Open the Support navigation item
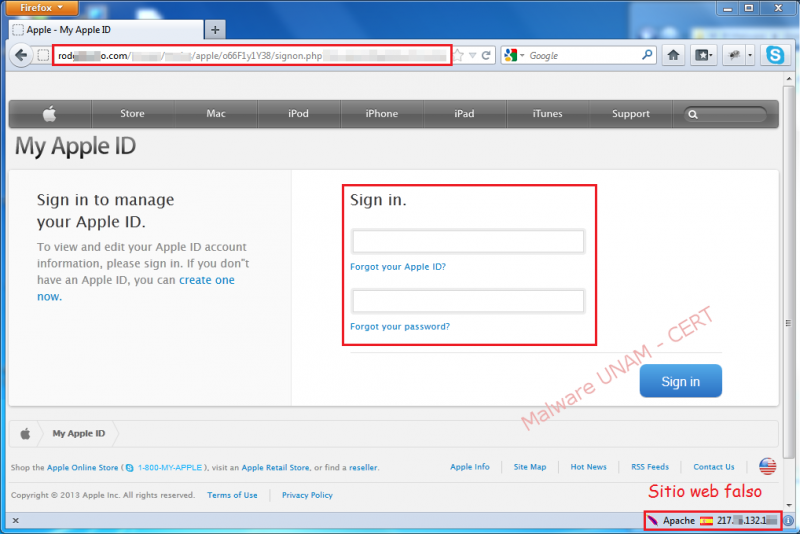The height and width of the screenshot is (534, 800). click(631, 114)
